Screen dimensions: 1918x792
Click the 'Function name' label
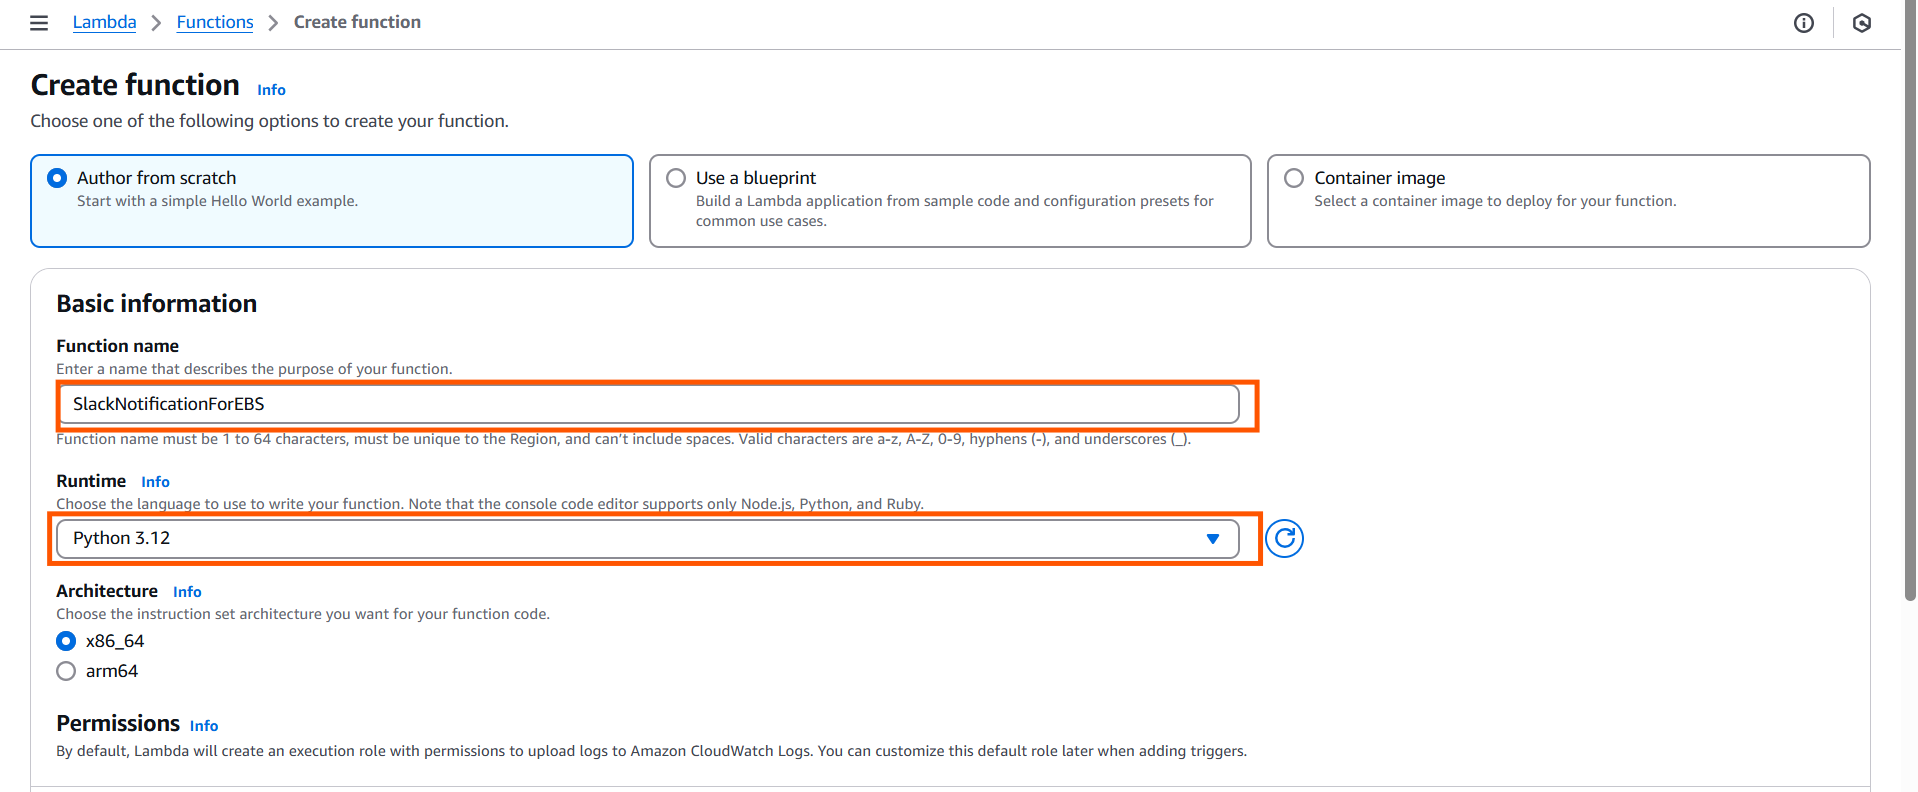[117, 346]
